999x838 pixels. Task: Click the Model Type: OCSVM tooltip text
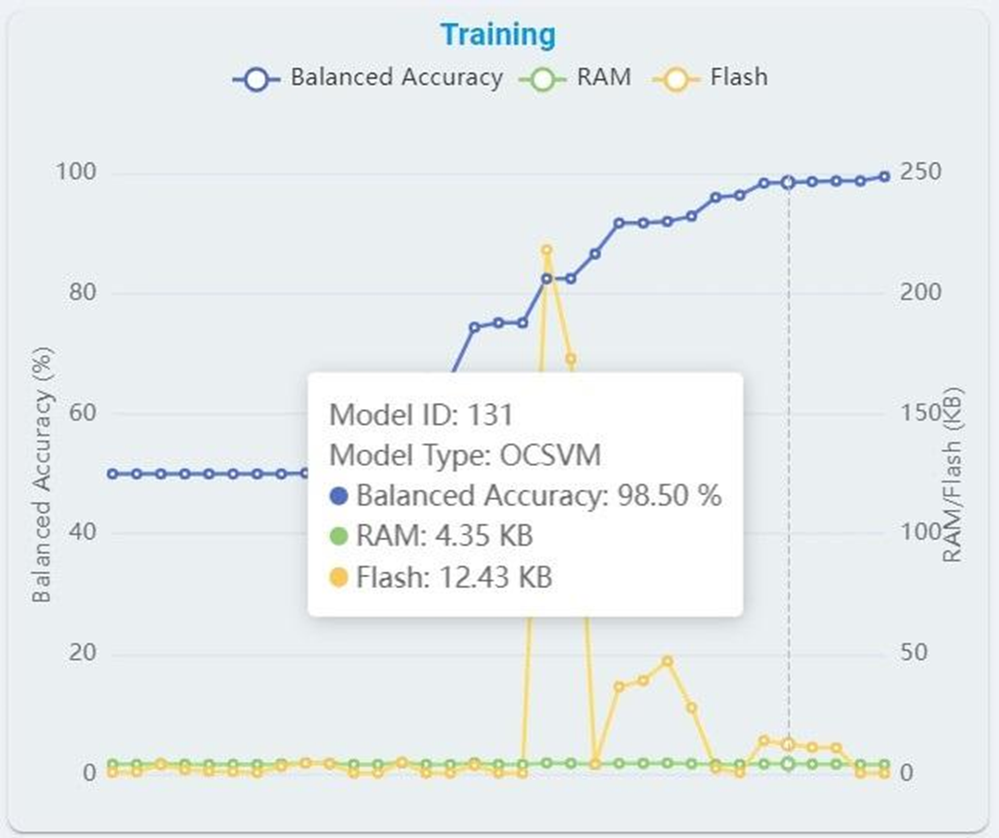click(466, 455)
